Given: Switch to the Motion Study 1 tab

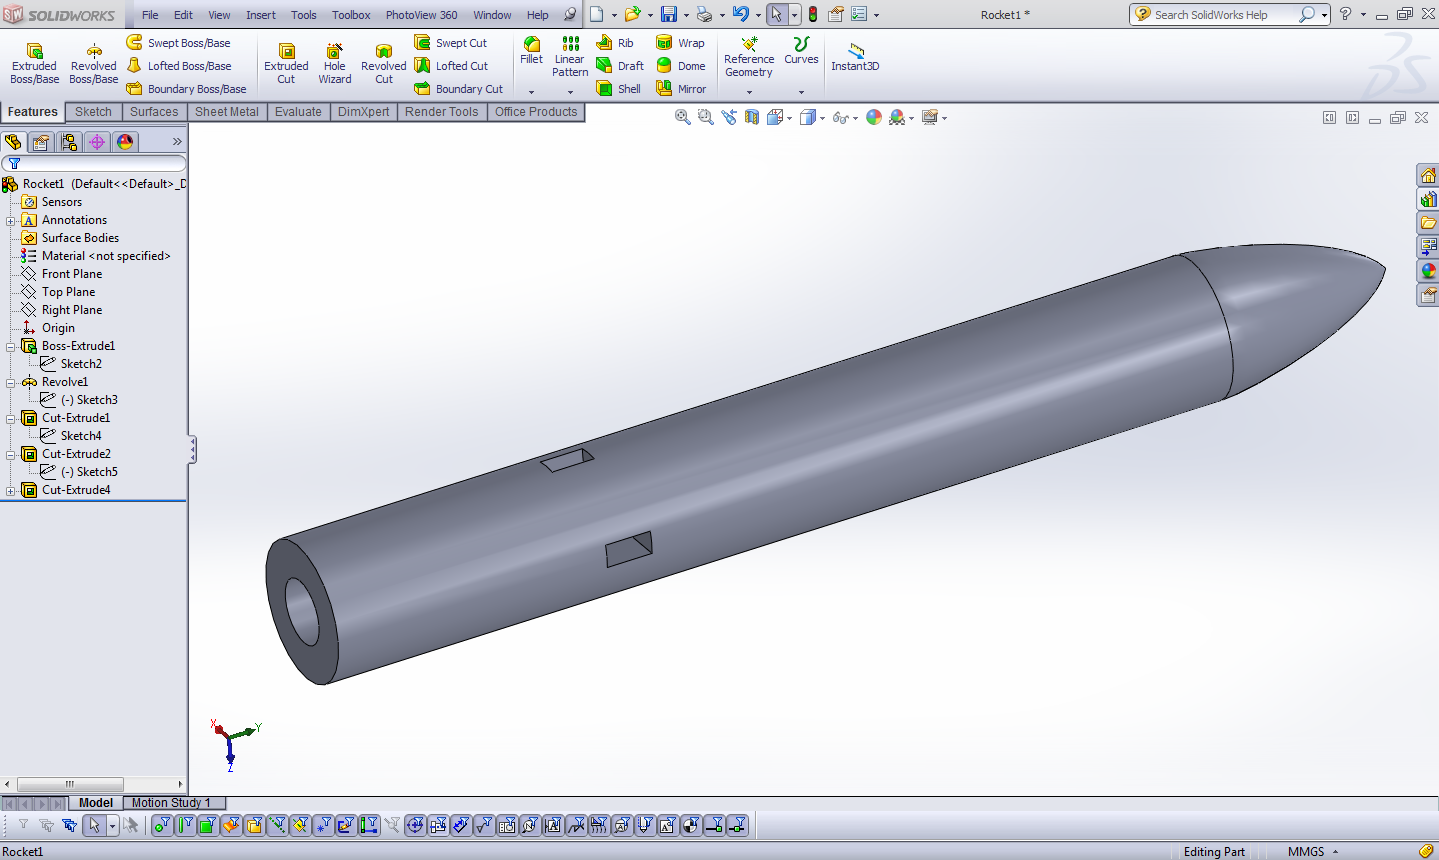Looking at the screenshot, I should pos(171,803).
